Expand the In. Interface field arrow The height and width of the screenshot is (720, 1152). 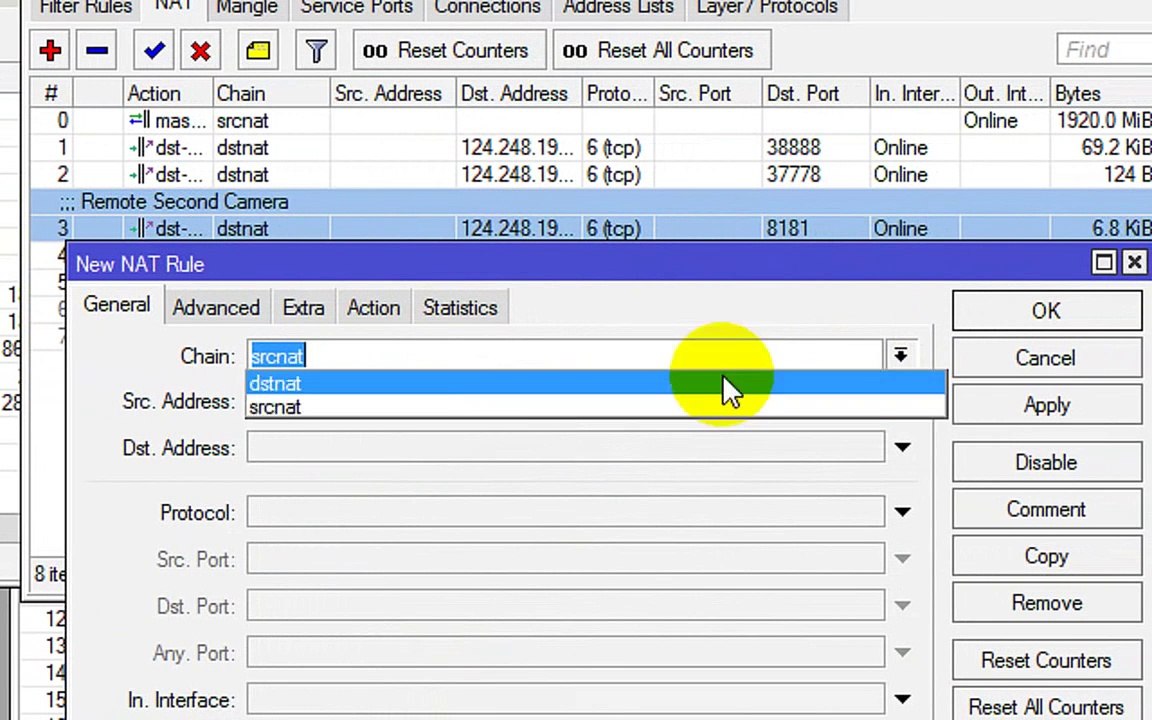(902, 700)
